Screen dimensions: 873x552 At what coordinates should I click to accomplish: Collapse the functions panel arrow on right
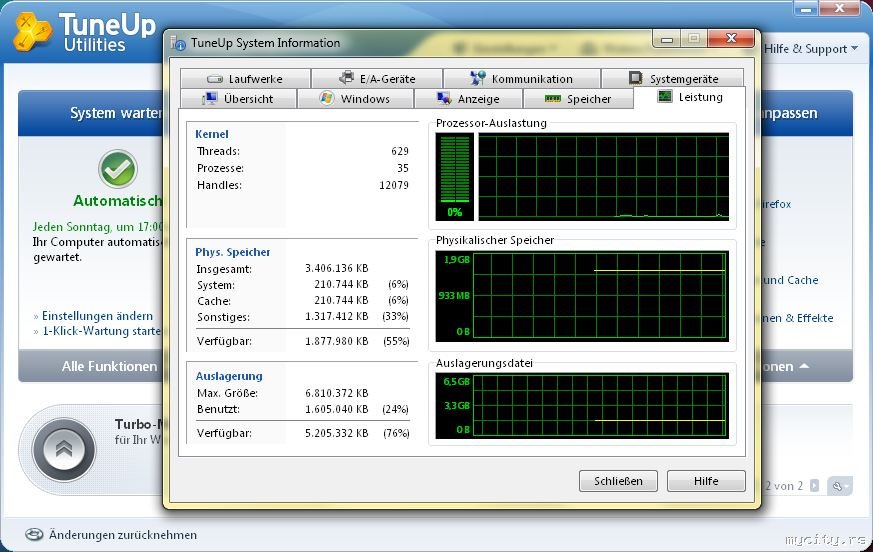pos(804,366)
